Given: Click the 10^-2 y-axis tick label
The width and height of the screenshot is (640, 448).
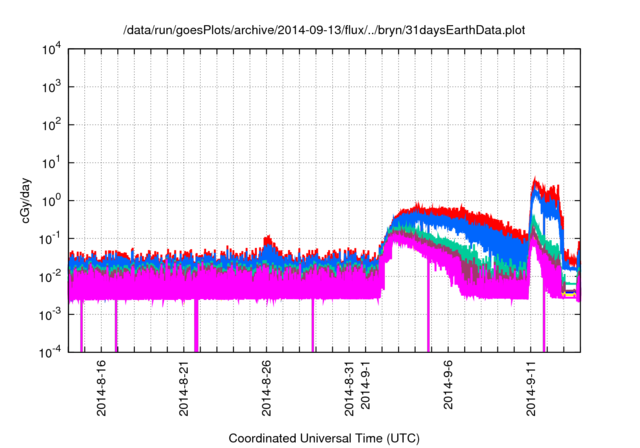Looking at the screenshot, I should pyautogui.click(x=47, y=276).
